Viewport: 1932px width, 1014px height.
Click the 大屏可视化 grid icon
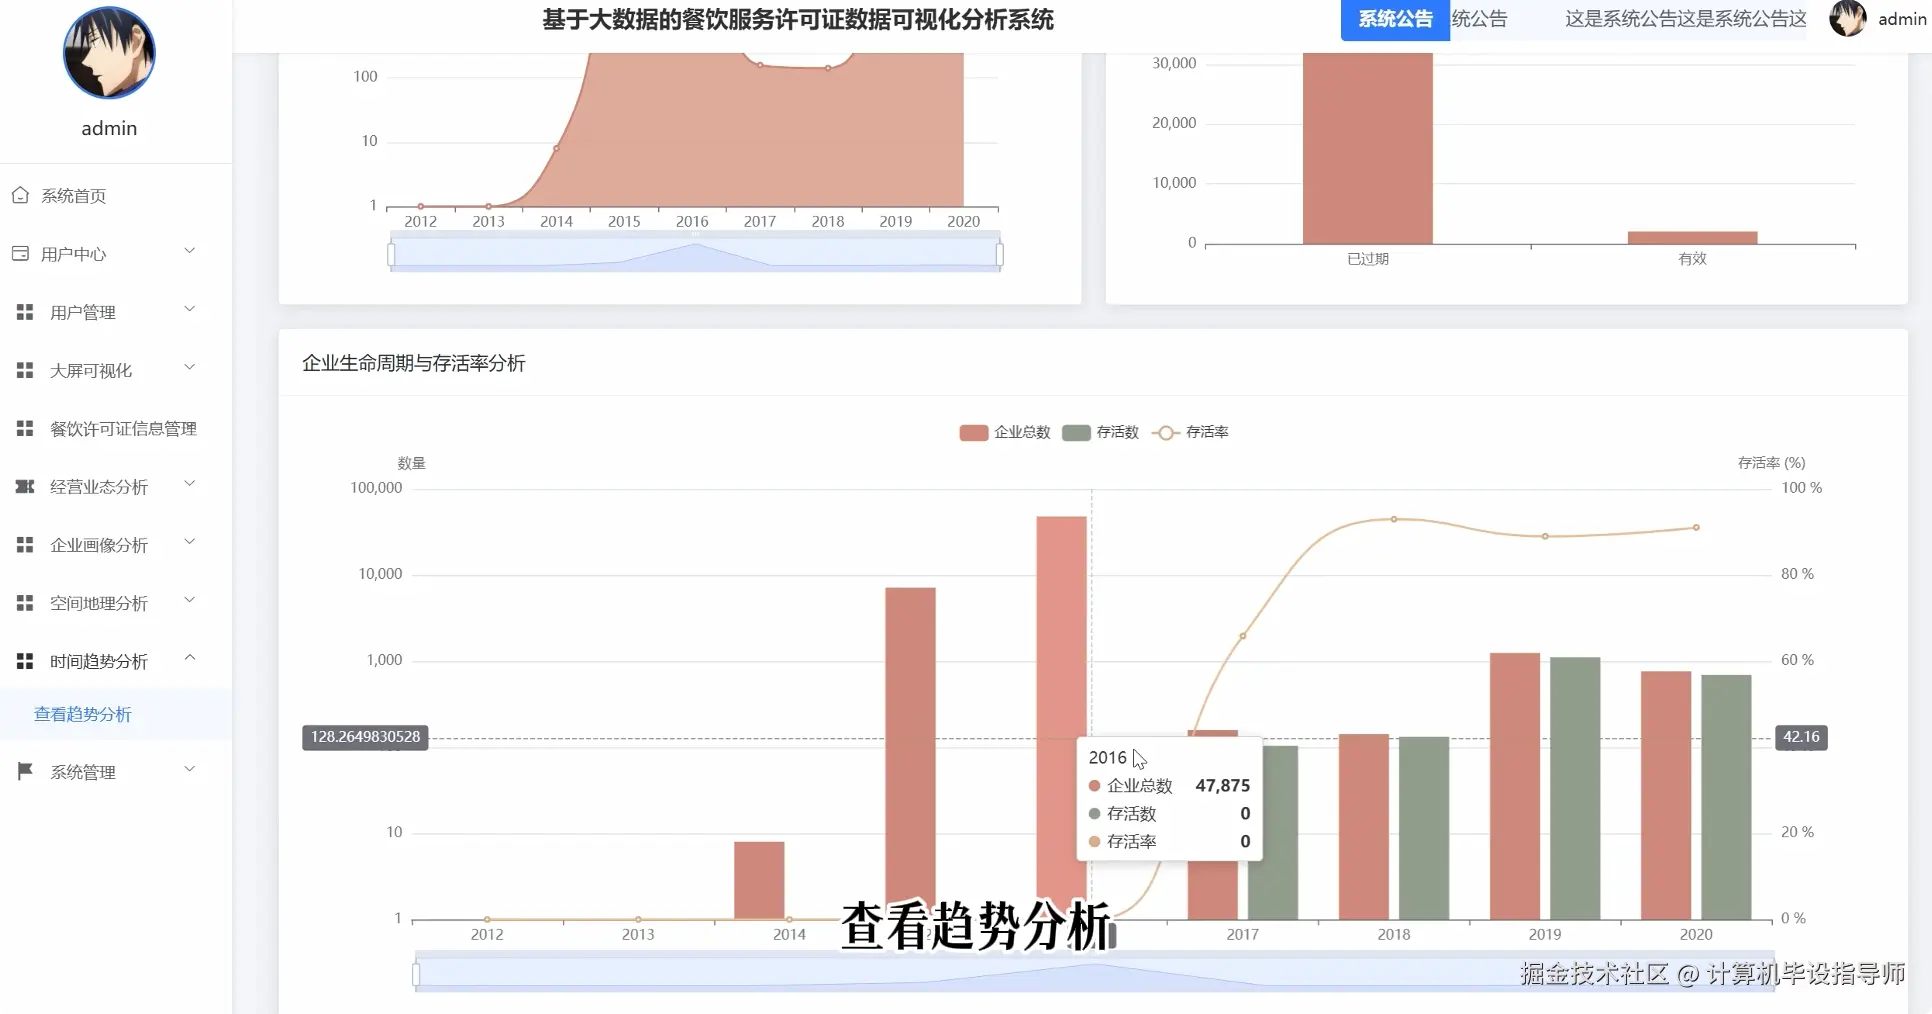click(x=25, y=370)
